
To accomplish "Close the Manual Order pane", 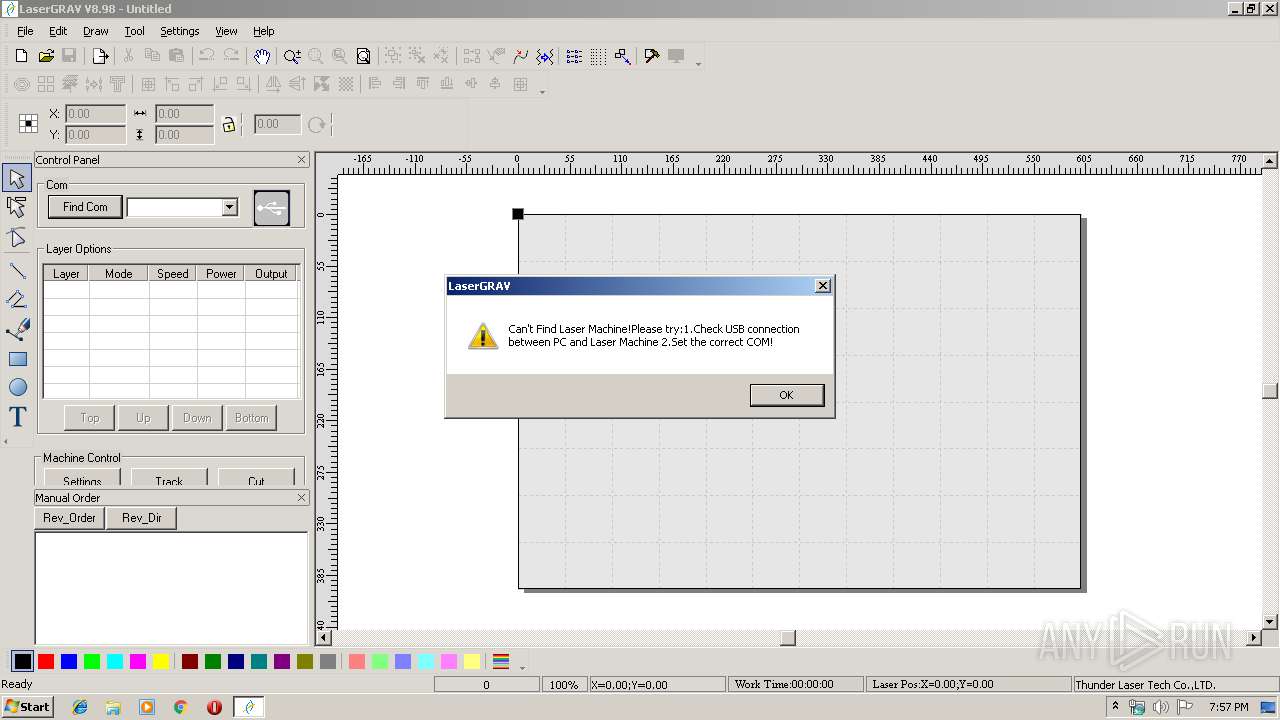I will tap(302, 497).
